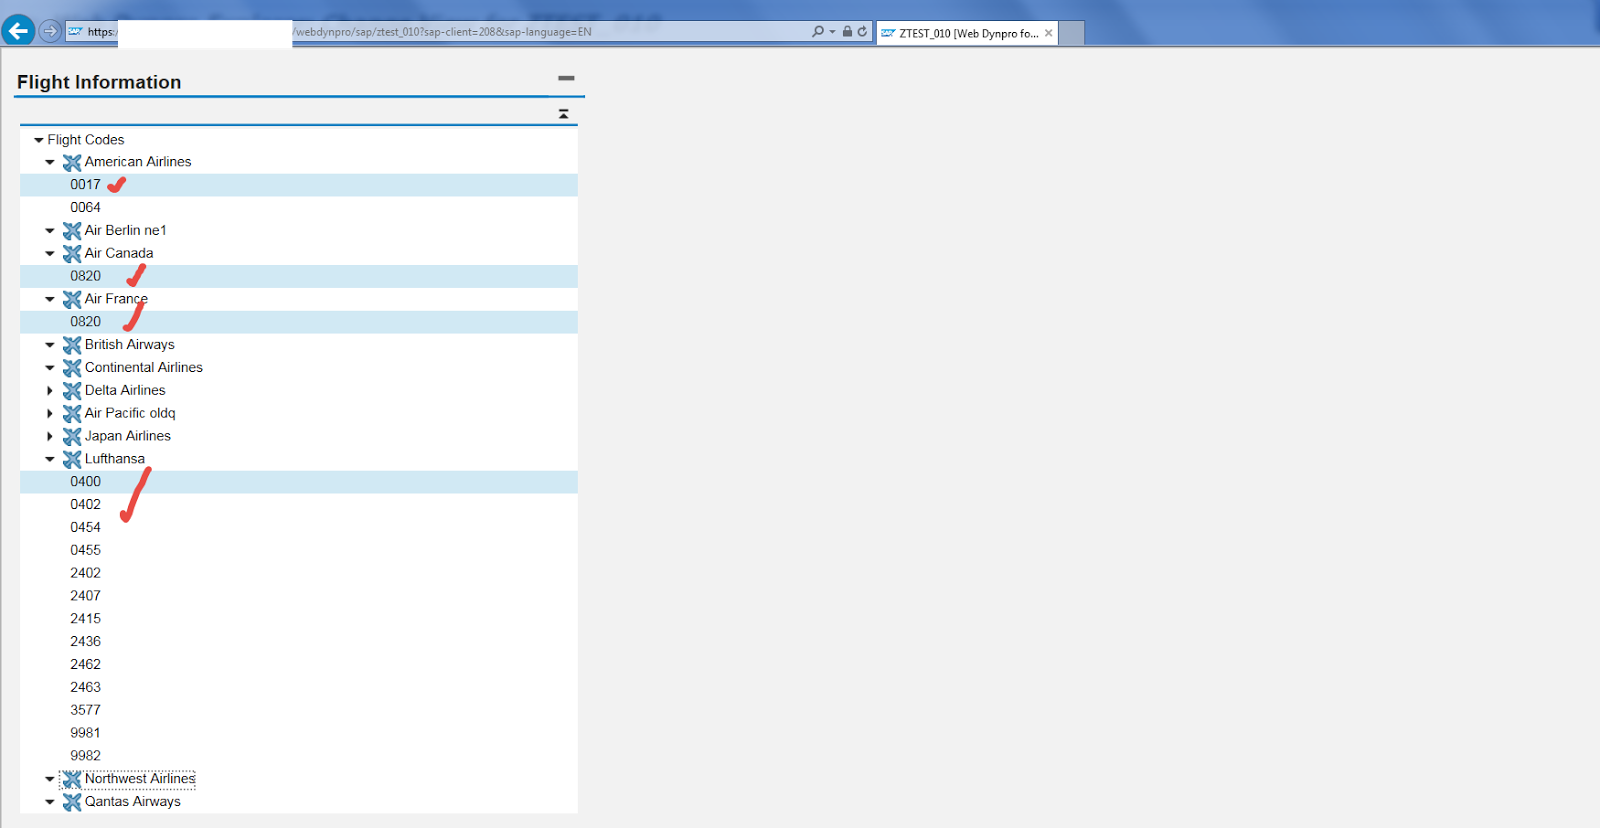Select Lufthansa flight 2402

[x=299, y=574]
